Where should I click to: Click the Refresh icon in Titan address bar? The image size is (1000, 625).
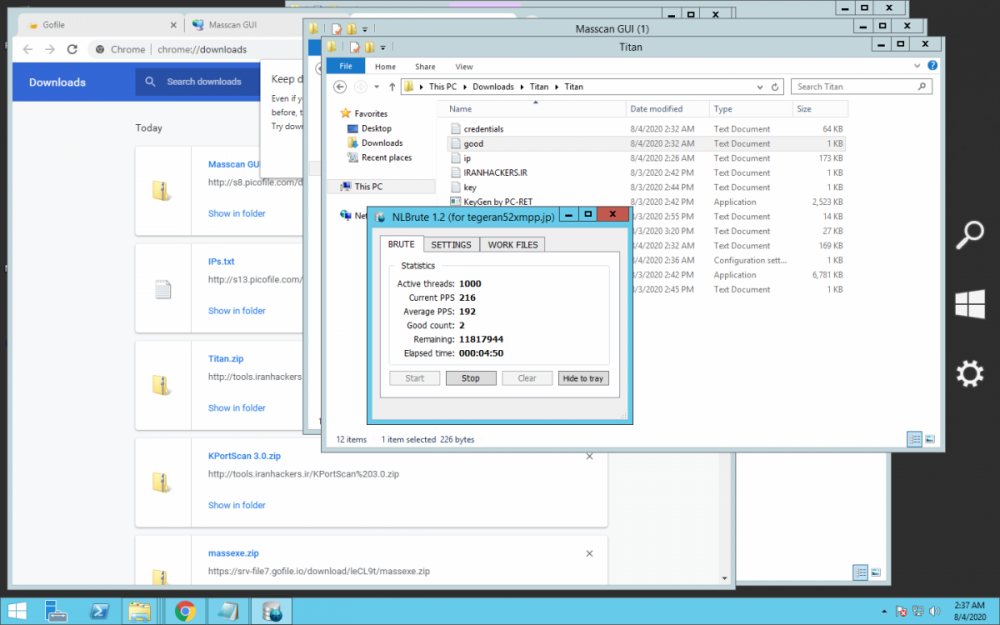point(775,87)
